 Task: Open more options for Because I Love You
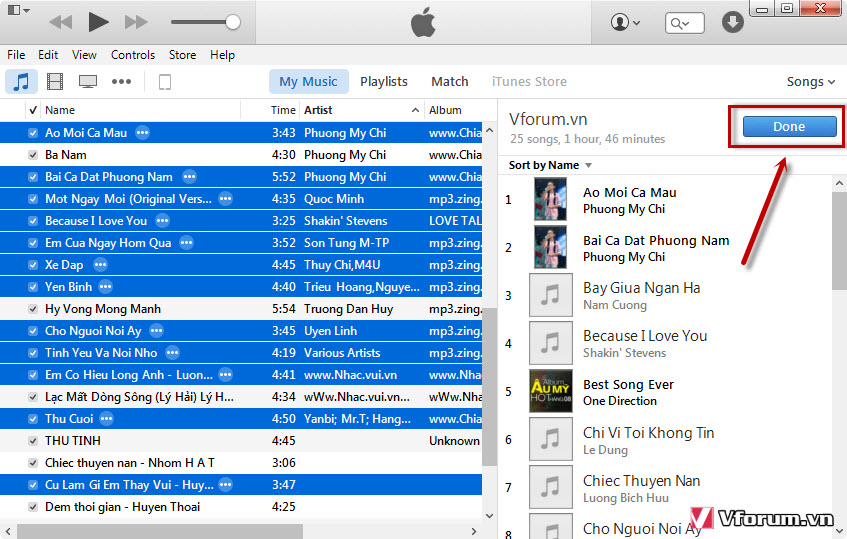[163, 221]
